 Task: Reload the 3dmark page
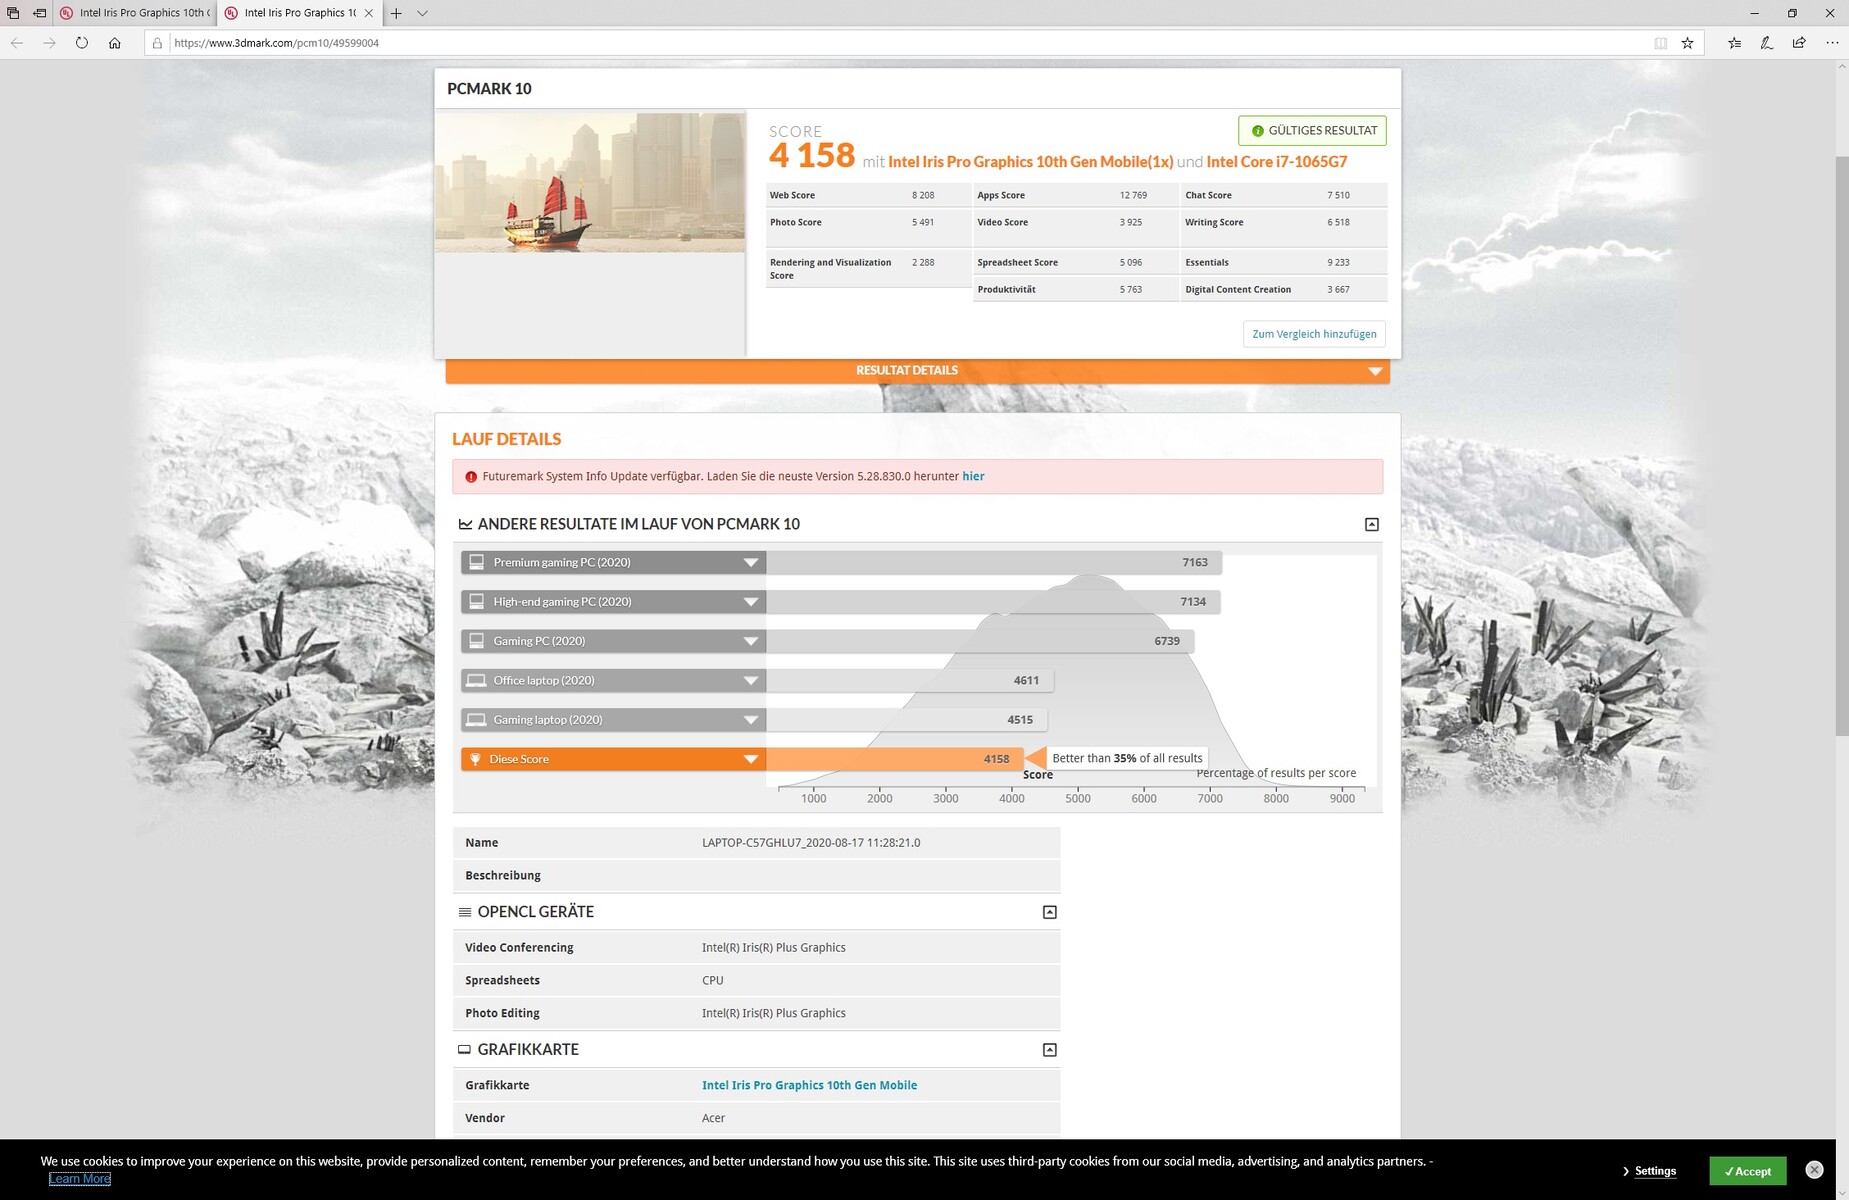pyautogui.click(x=82, y=43)
